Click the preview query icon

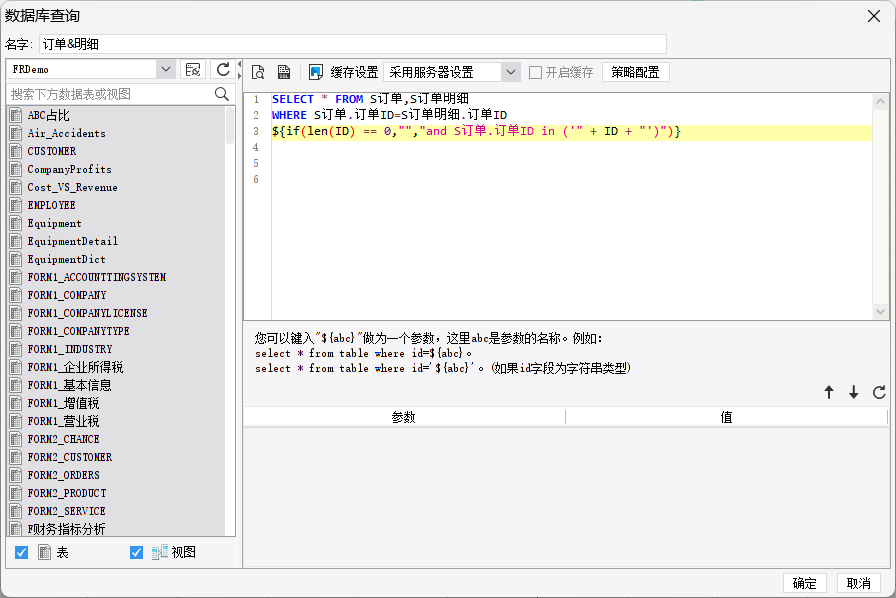tap(258, 72)
